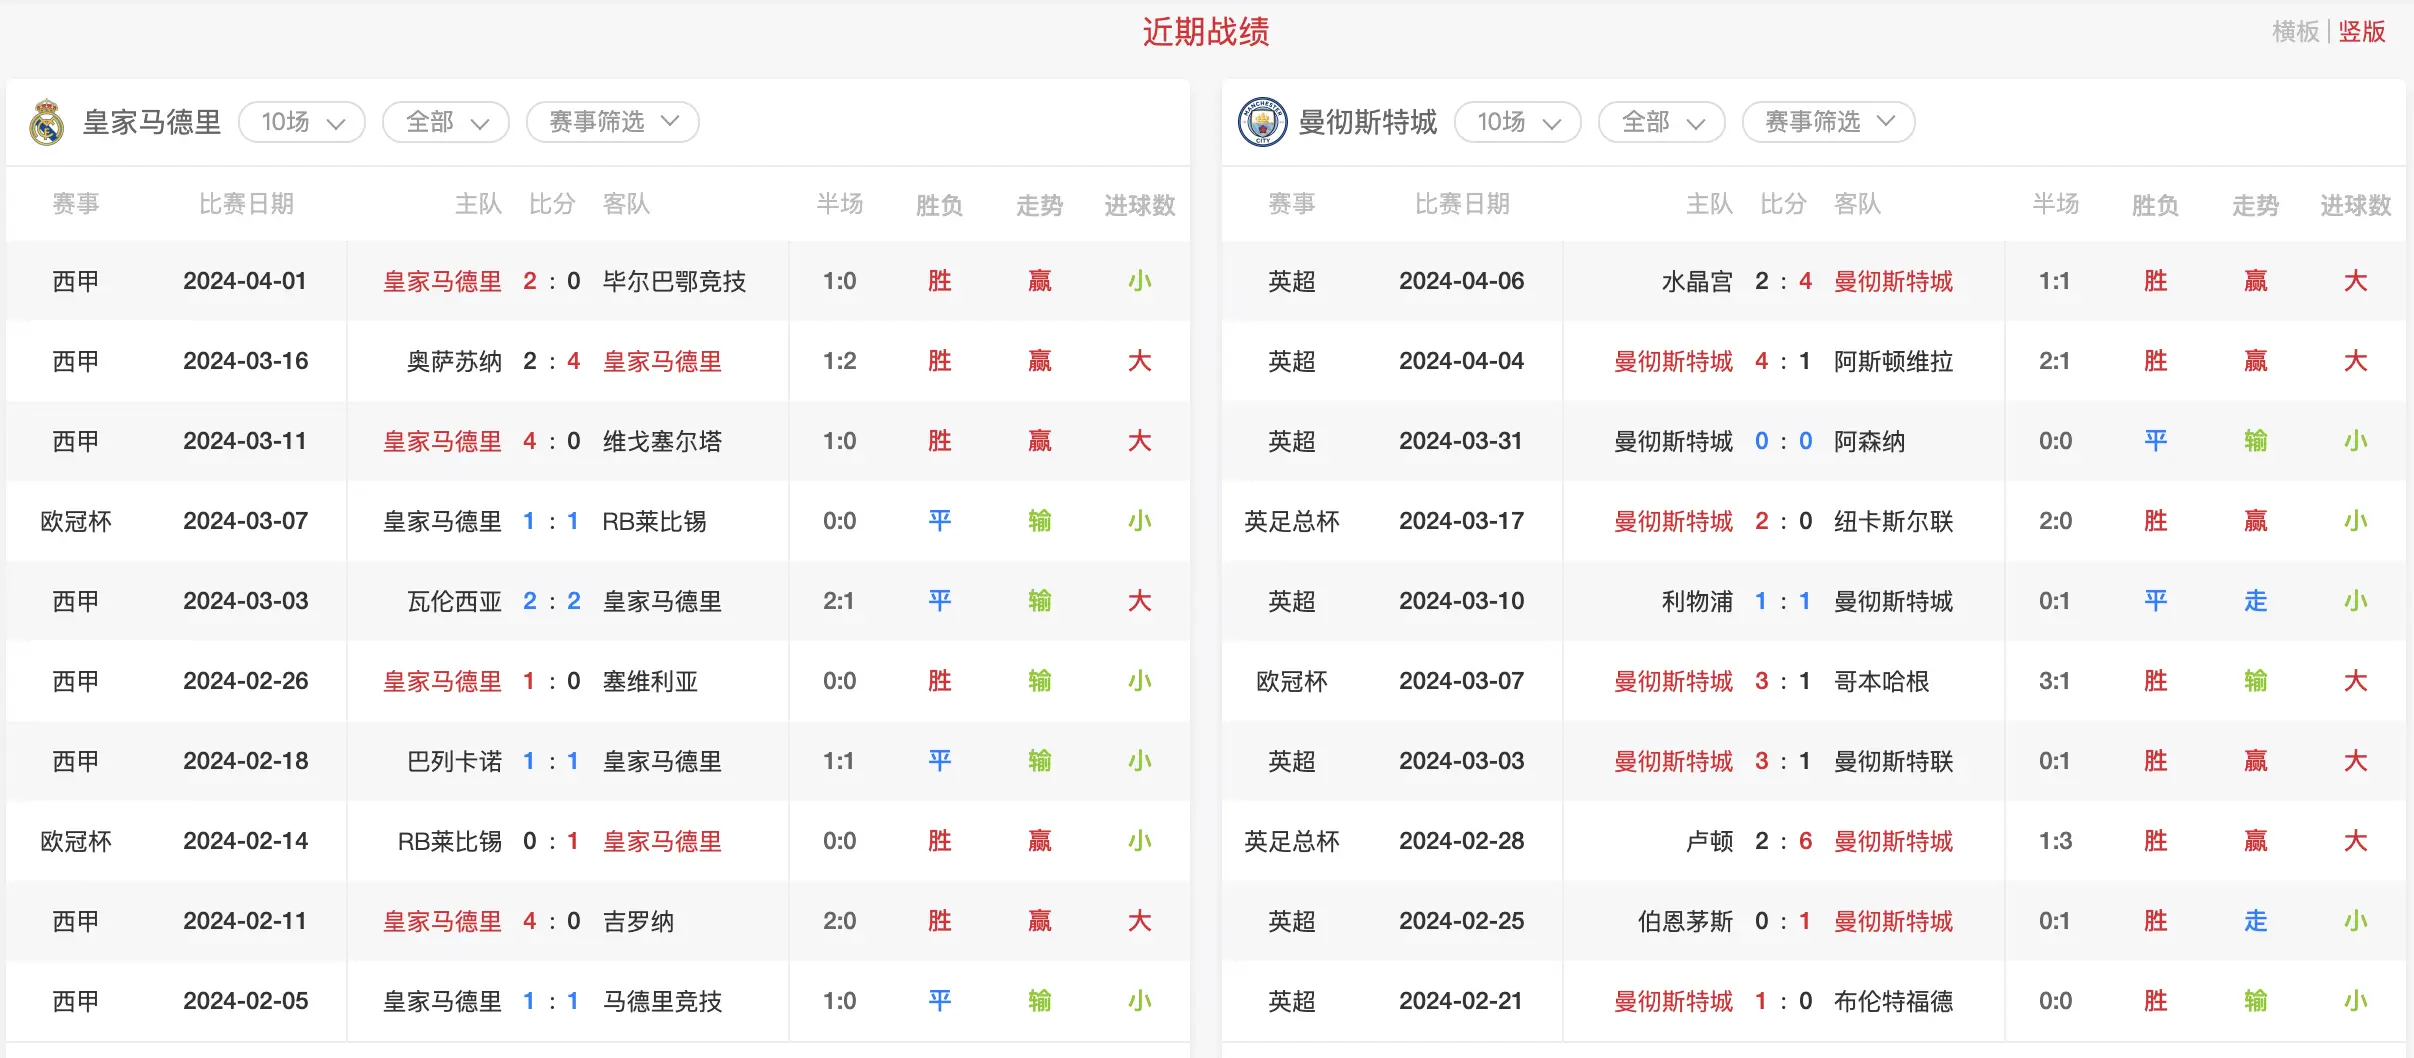Click 比赛日期 column header in Real Madrid table

[x=246, y=204]
